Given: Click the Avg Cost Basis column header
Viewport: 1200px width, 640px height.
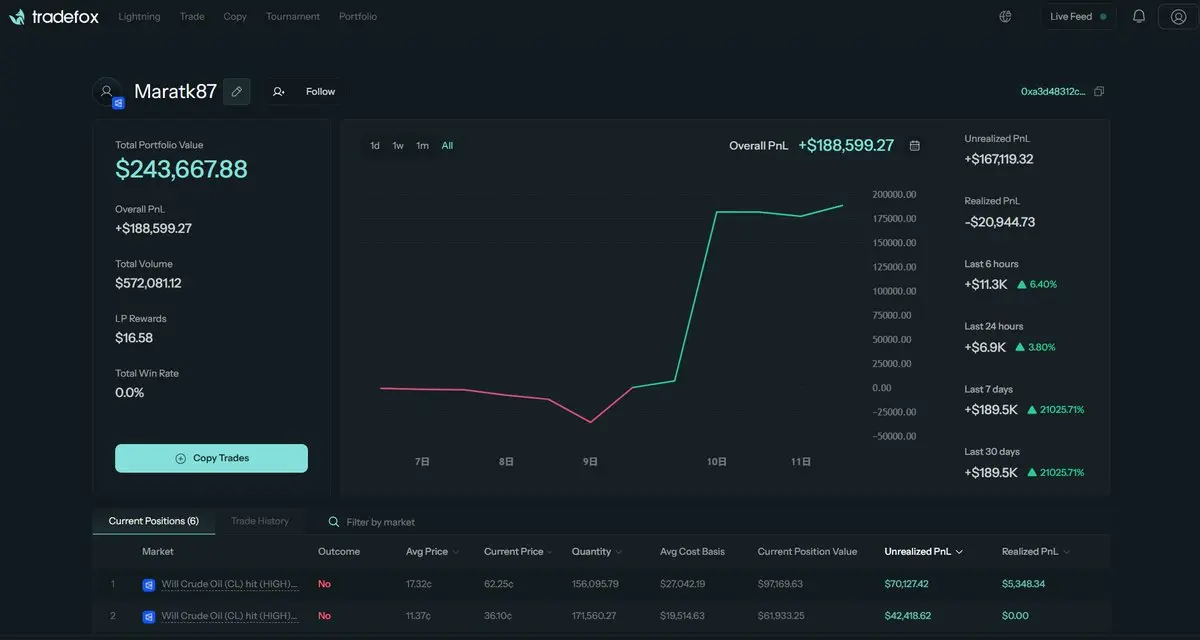Looking at the screenshot, I should coord(693,552).
